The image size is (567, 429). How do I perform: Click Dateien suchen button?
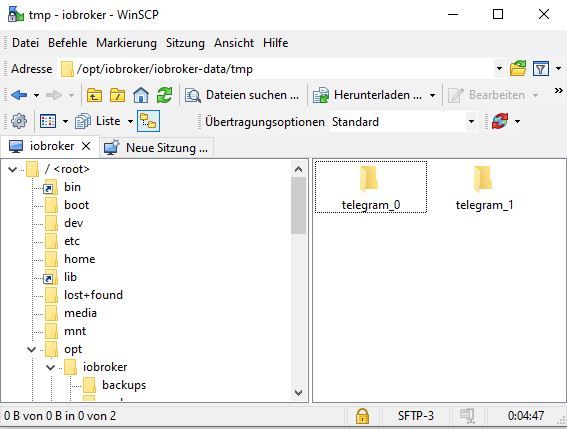coord(242,95)
